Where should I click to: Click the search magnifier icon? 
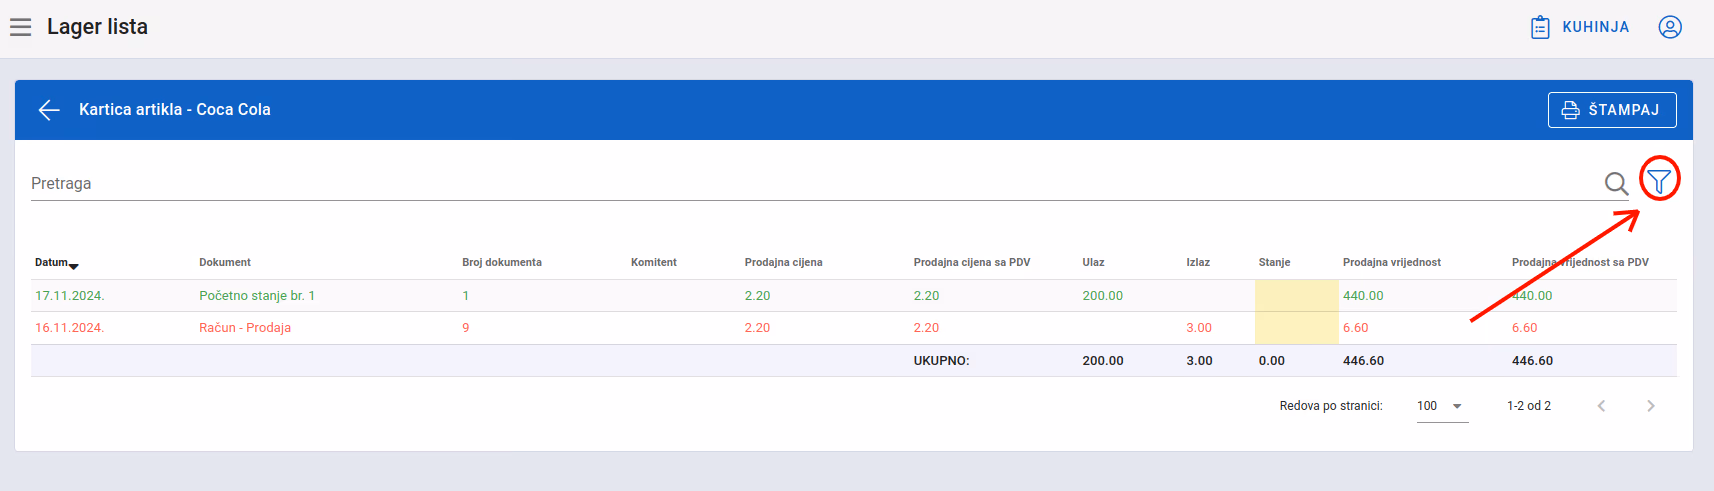pyautogui.click(x=1616, y=183)
